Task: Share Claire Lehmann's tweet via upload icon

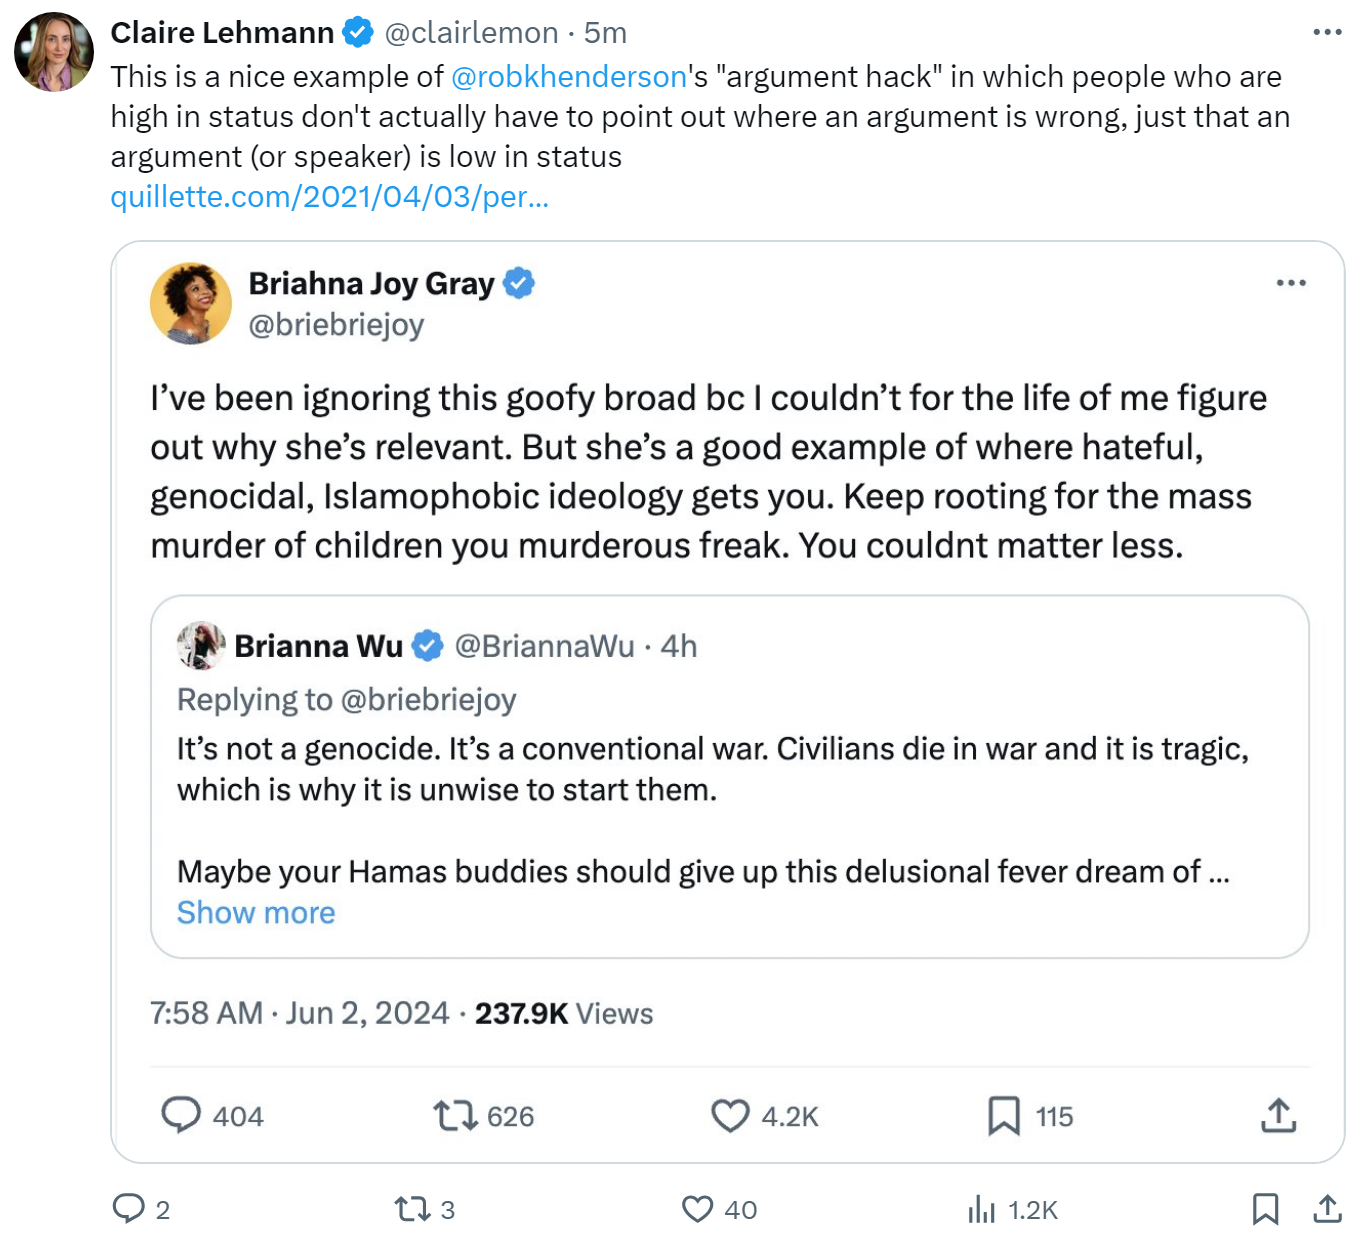Action: tap(1327, 1209)
